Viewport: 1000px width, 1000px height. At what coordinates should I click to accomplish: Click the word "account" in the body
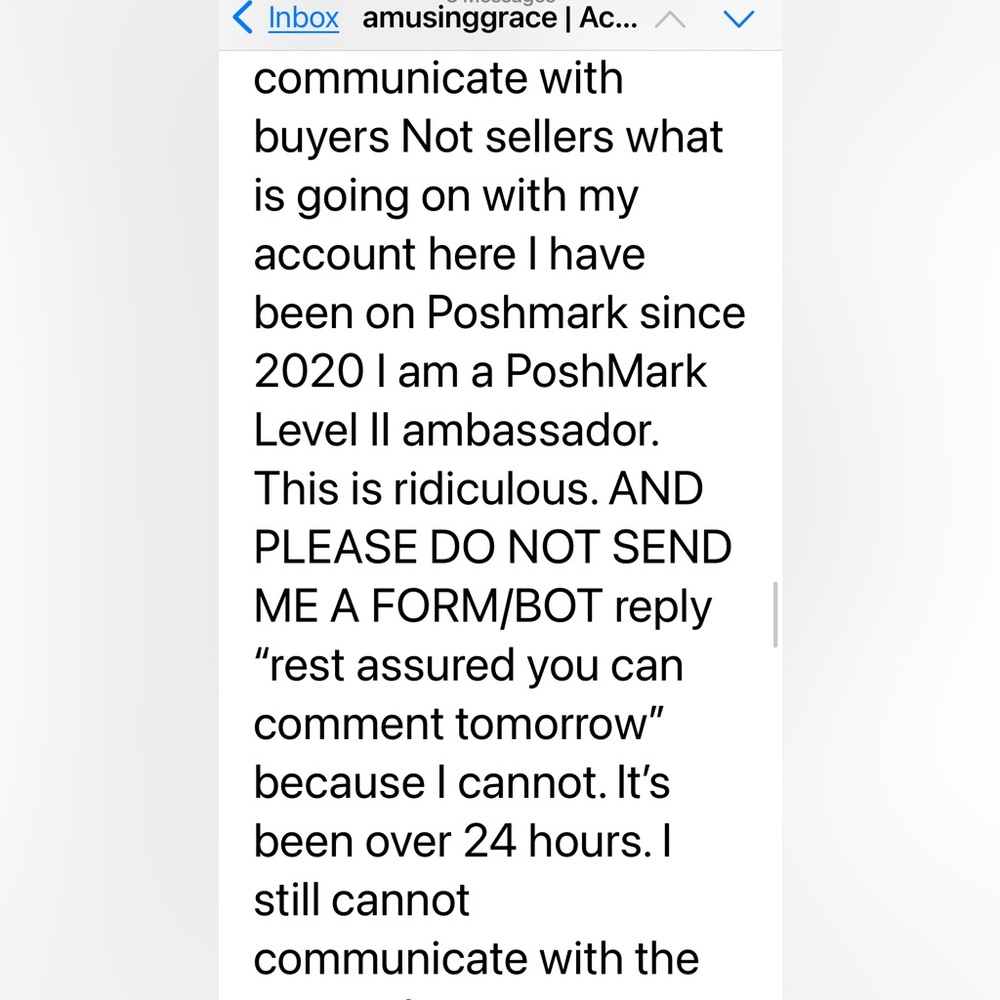335,254
